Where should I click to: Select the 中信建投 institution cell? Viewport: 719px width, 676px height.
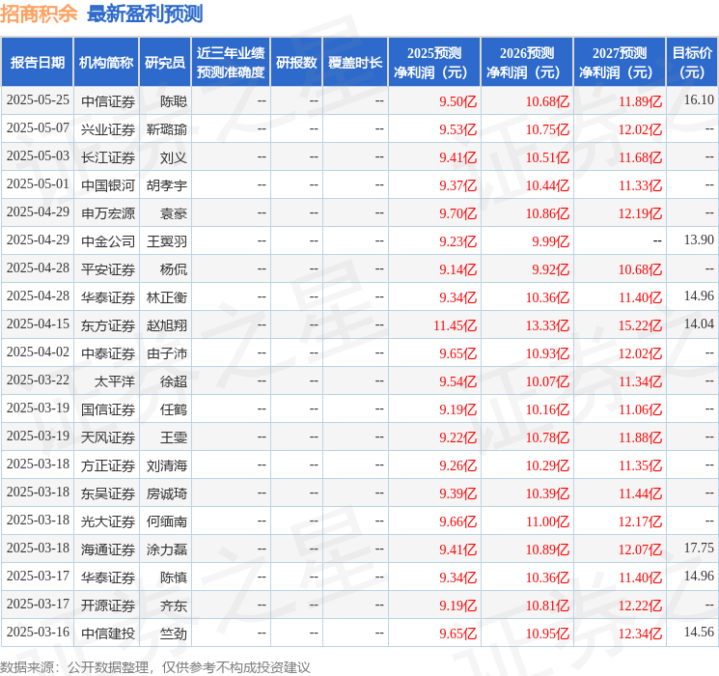(x=108, y=633)
